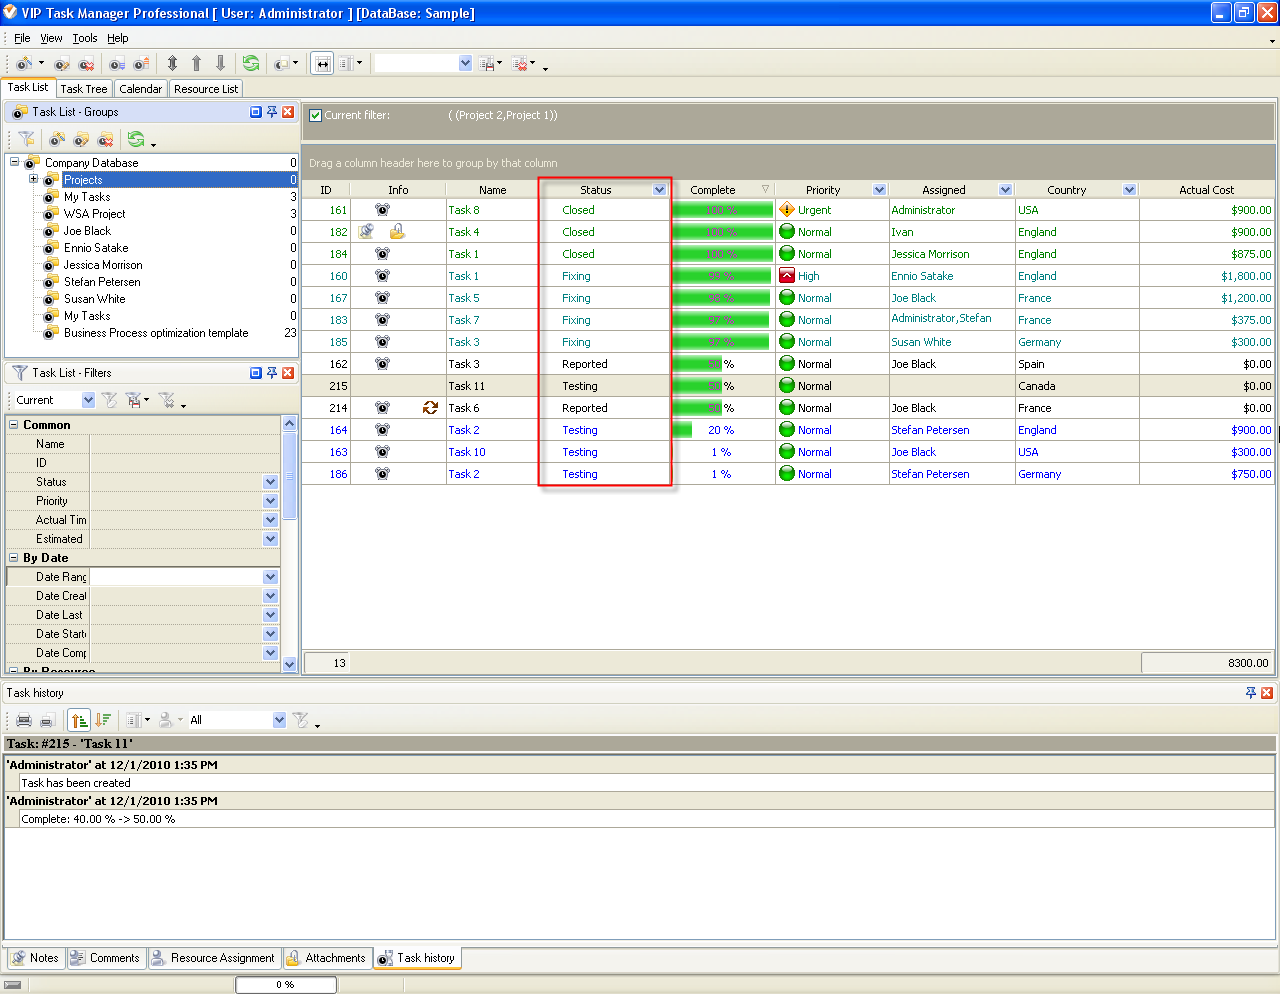This screenshot has height=994, width=1280.
Task: Open the All filter dropdown in Task history
Action: coord(278,720)
